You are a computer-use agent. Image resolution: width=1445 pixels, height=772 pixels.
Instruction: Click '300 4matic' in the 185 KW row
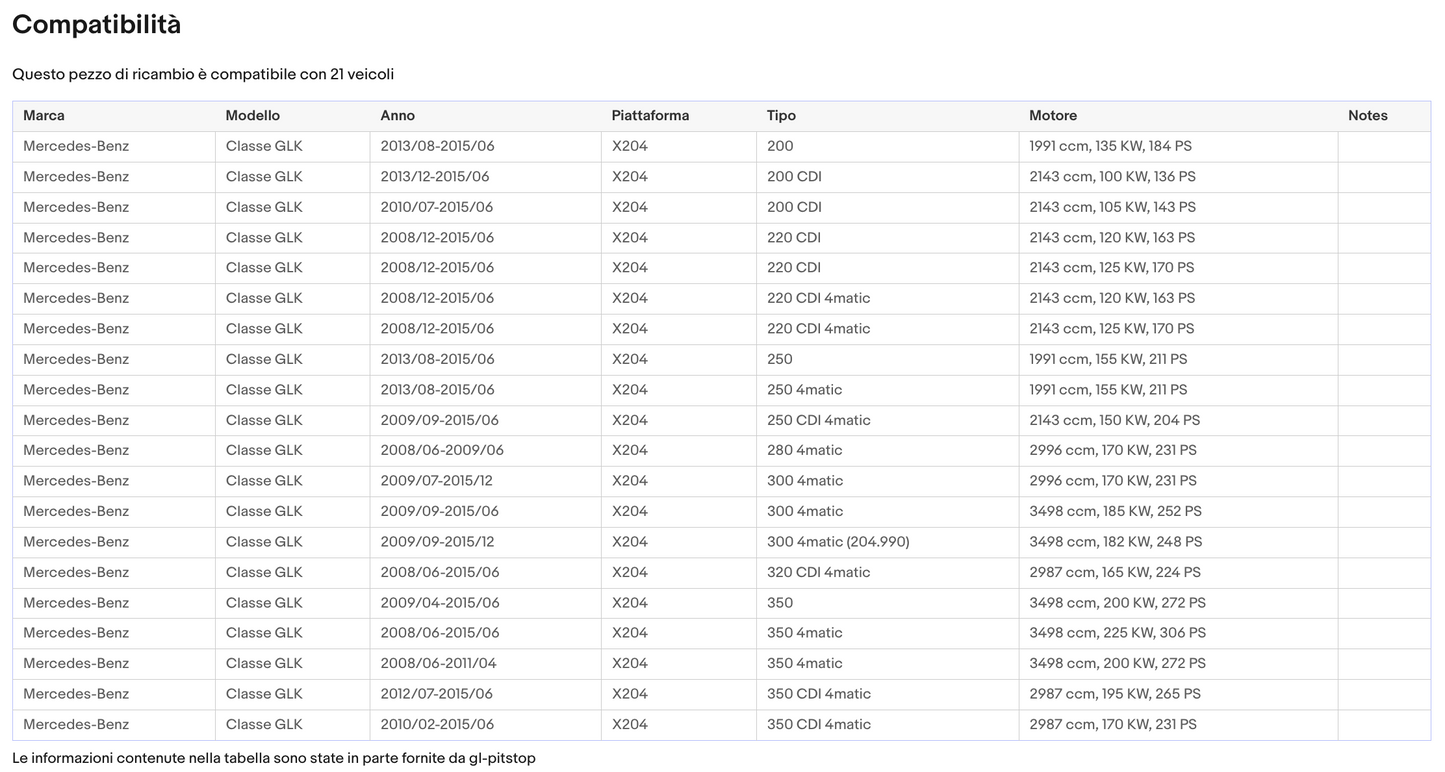pos(805,511)
